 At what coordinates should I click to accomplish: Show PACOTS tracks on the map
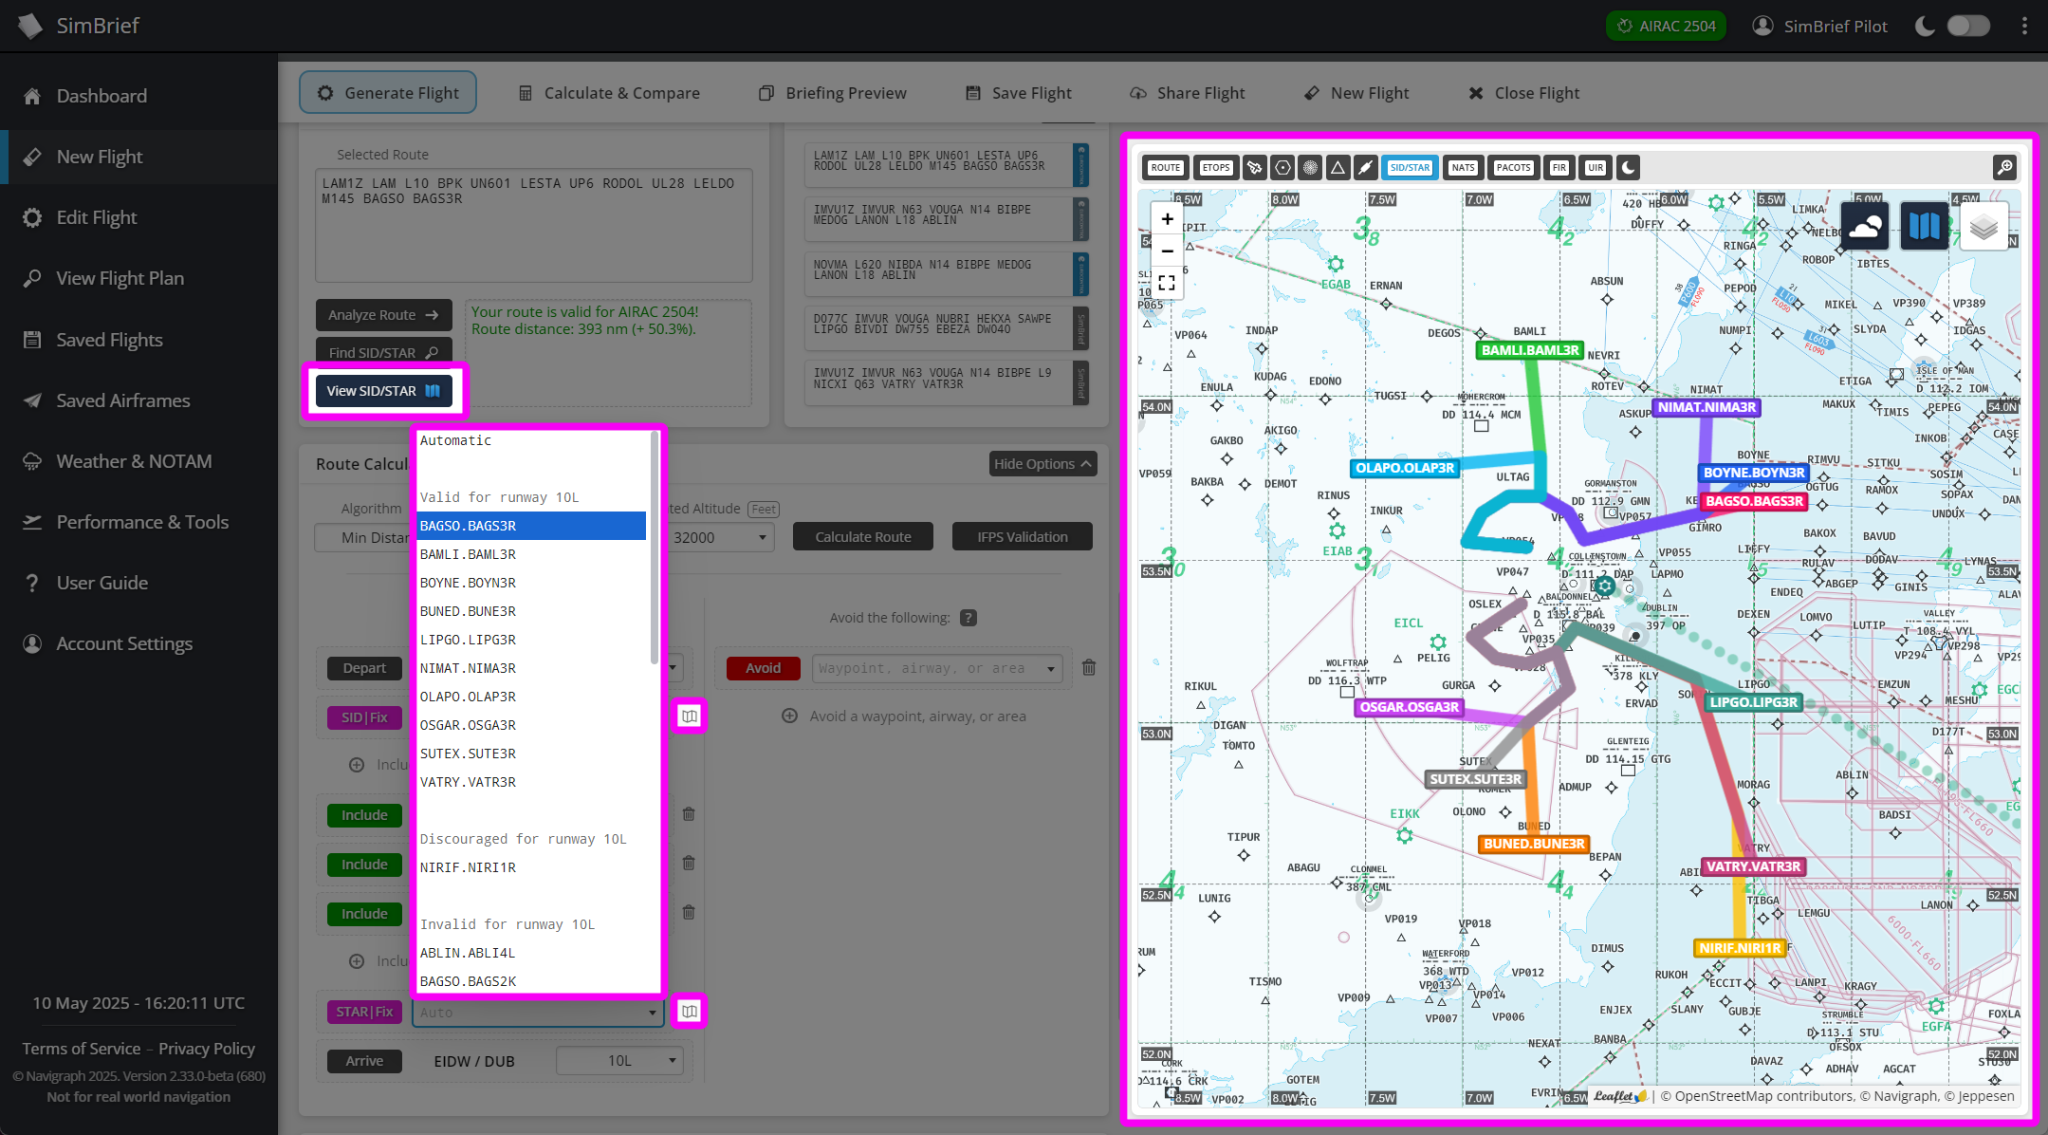click(1513, 167)
